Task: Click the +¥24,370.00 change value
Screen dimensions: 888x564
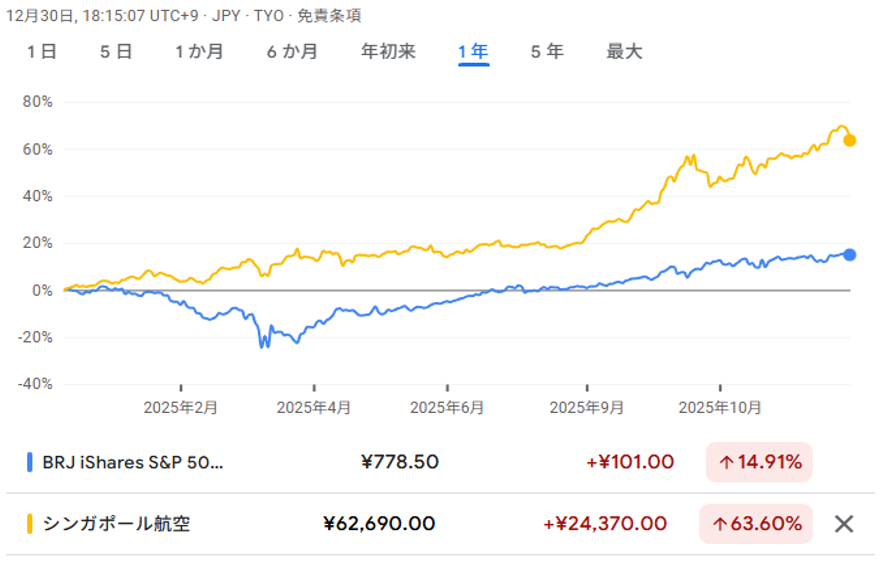Action: (x=605, y=523)
